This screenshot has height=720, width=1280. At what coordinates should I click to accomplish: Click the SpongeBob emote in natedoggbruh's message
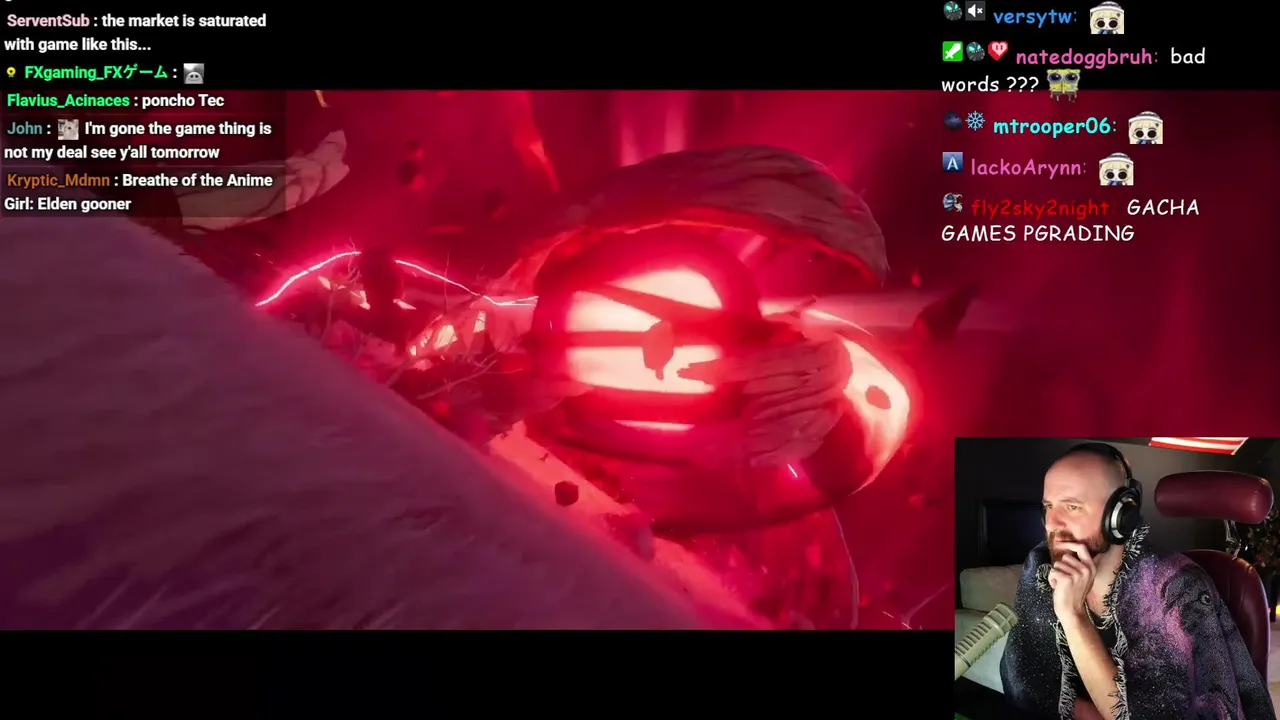point(1064,84)
